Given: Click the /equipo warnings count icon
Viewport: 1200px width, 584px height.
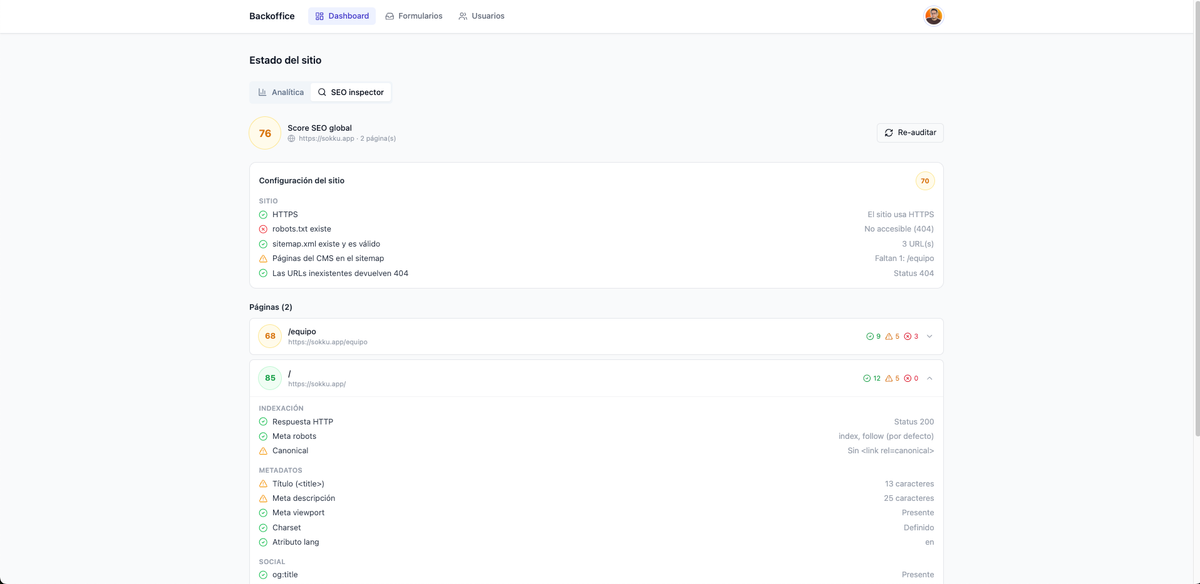Looking at the screenshot, I should click(x=889, y=337).
